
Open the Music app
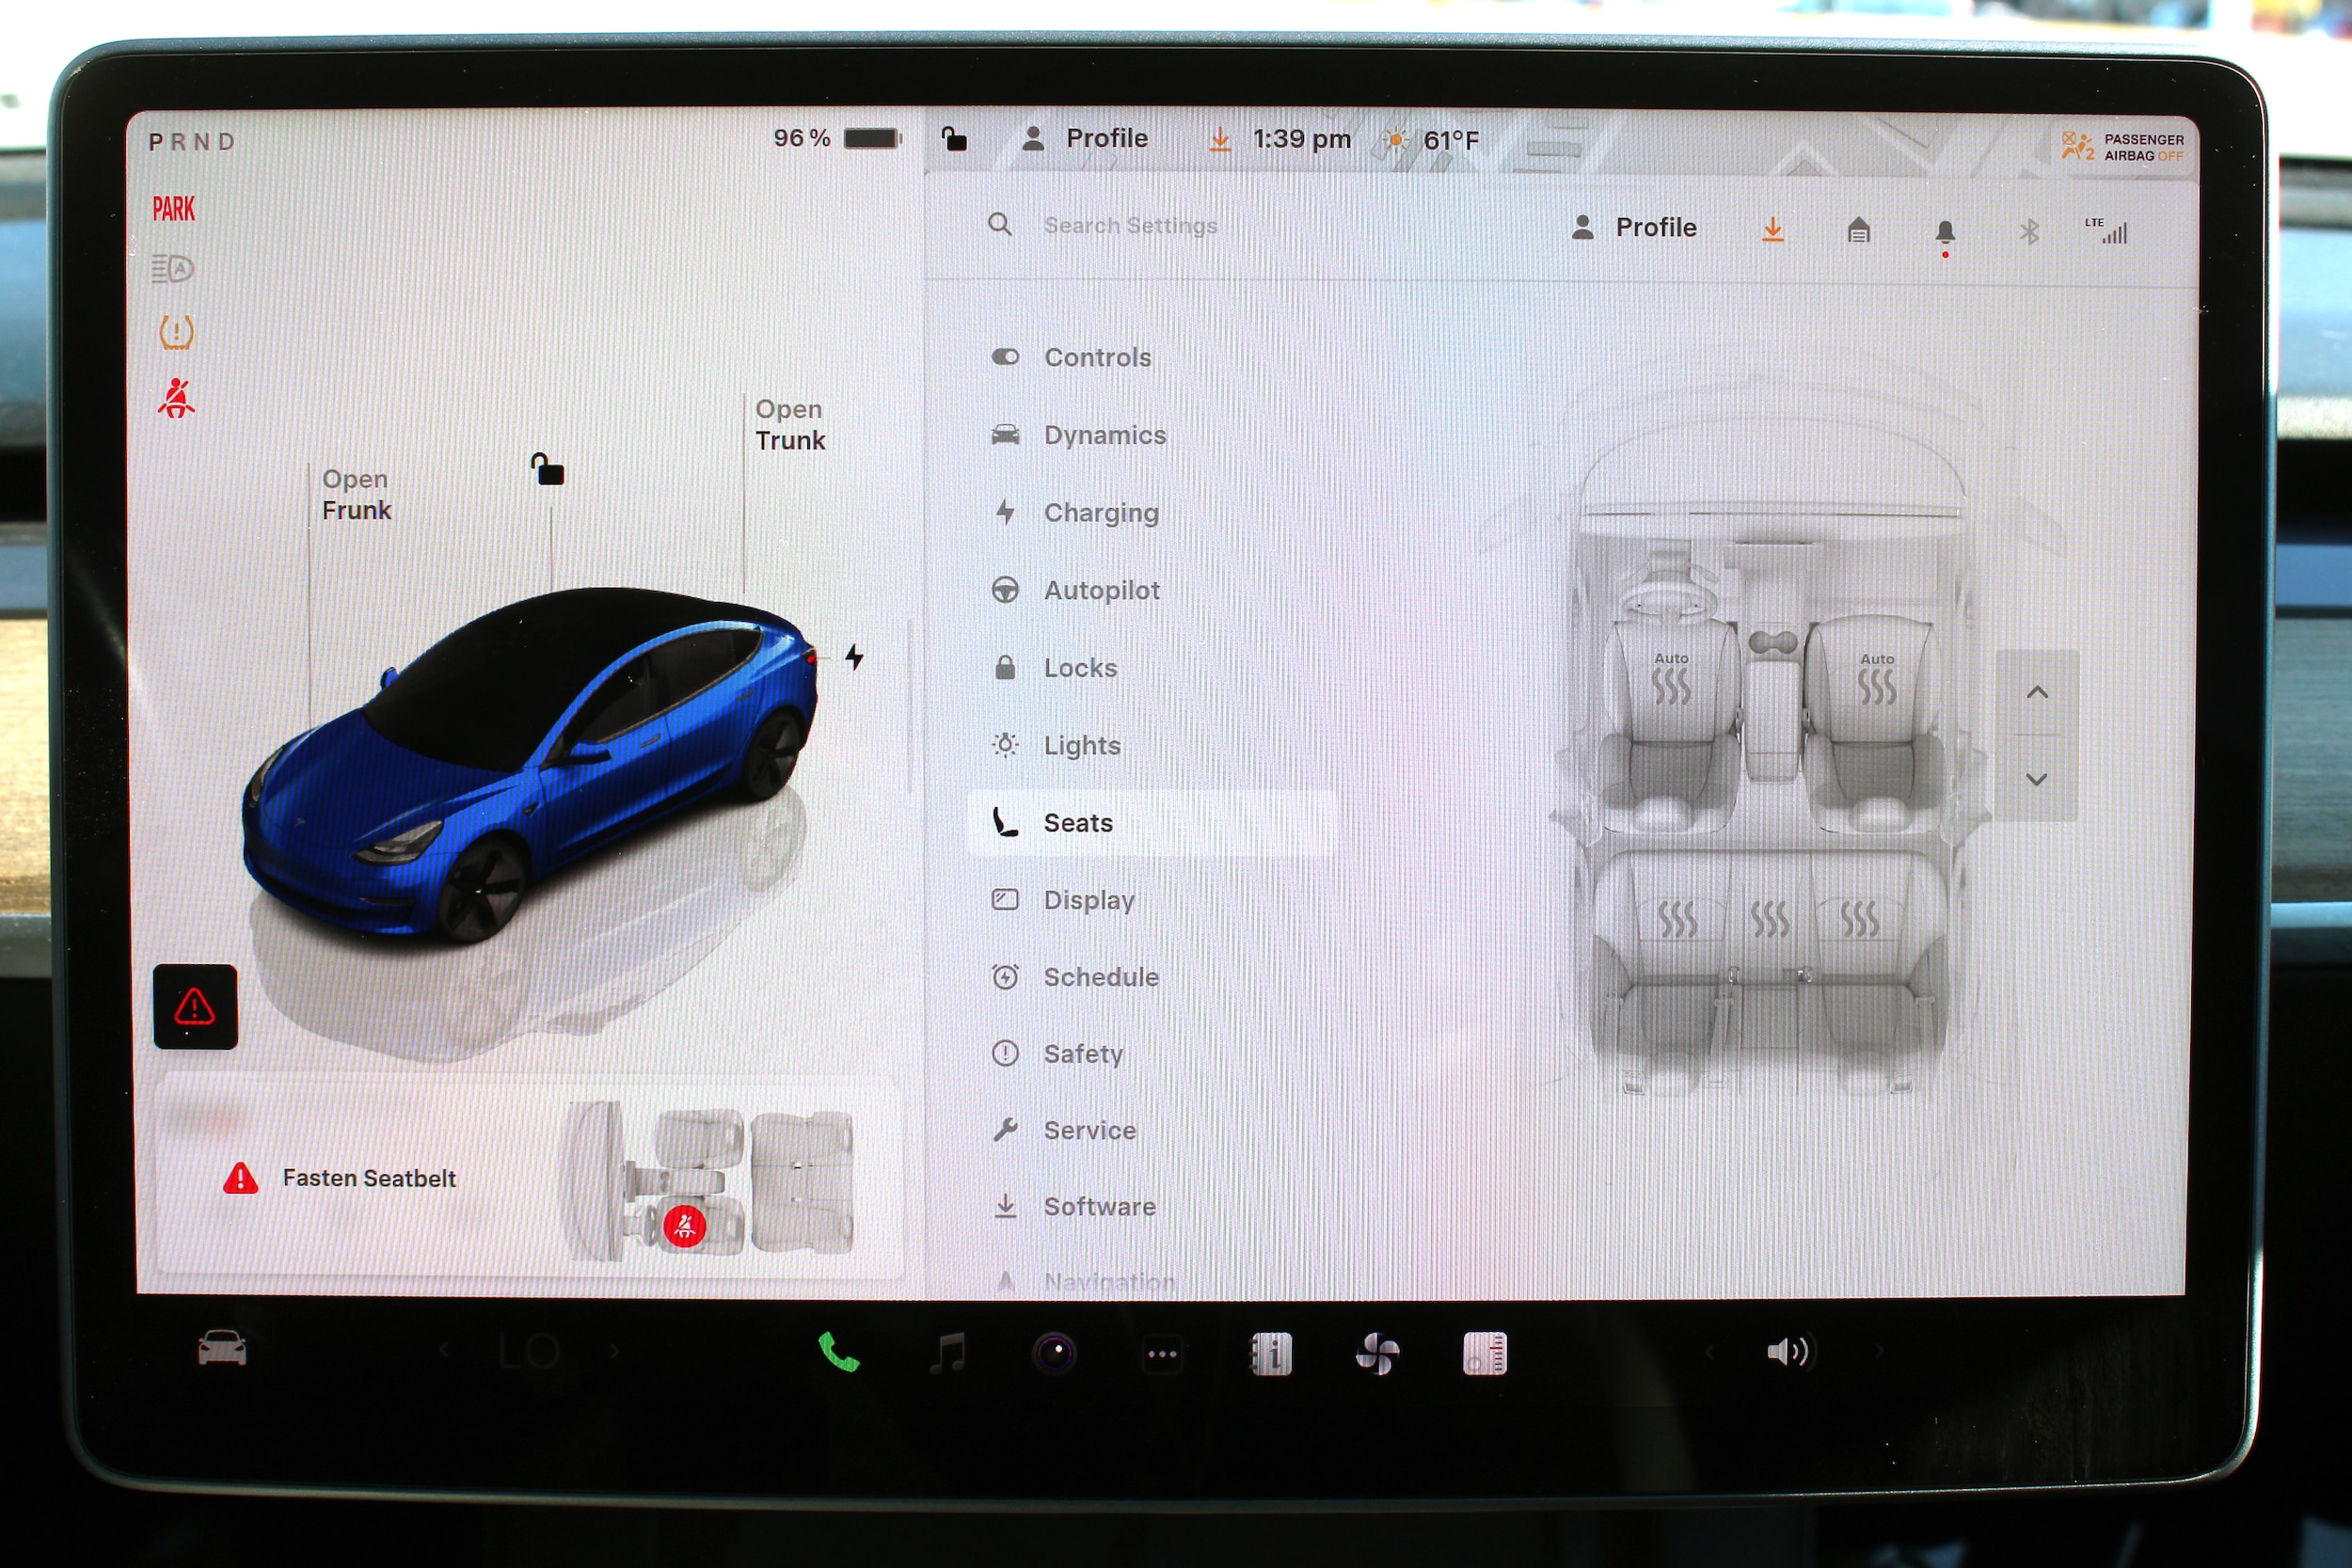click(947, 1354)
